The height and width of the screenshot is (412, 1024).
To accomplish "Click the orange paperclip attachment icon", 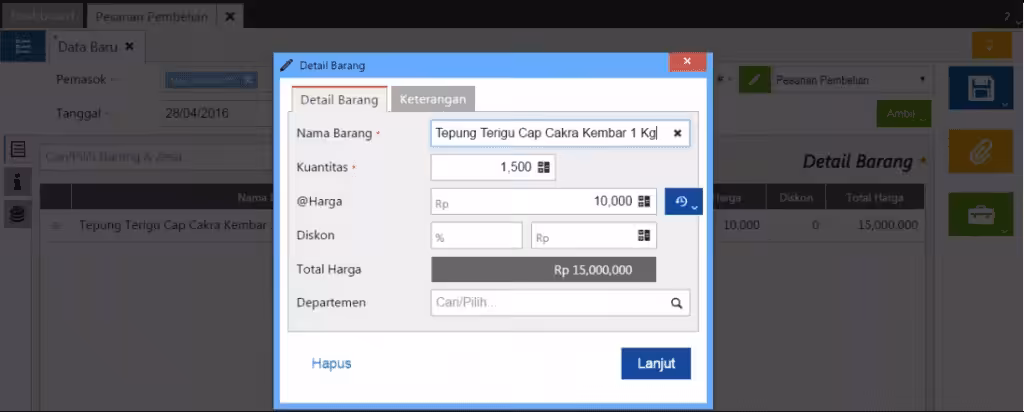I will tap(980, 151).
